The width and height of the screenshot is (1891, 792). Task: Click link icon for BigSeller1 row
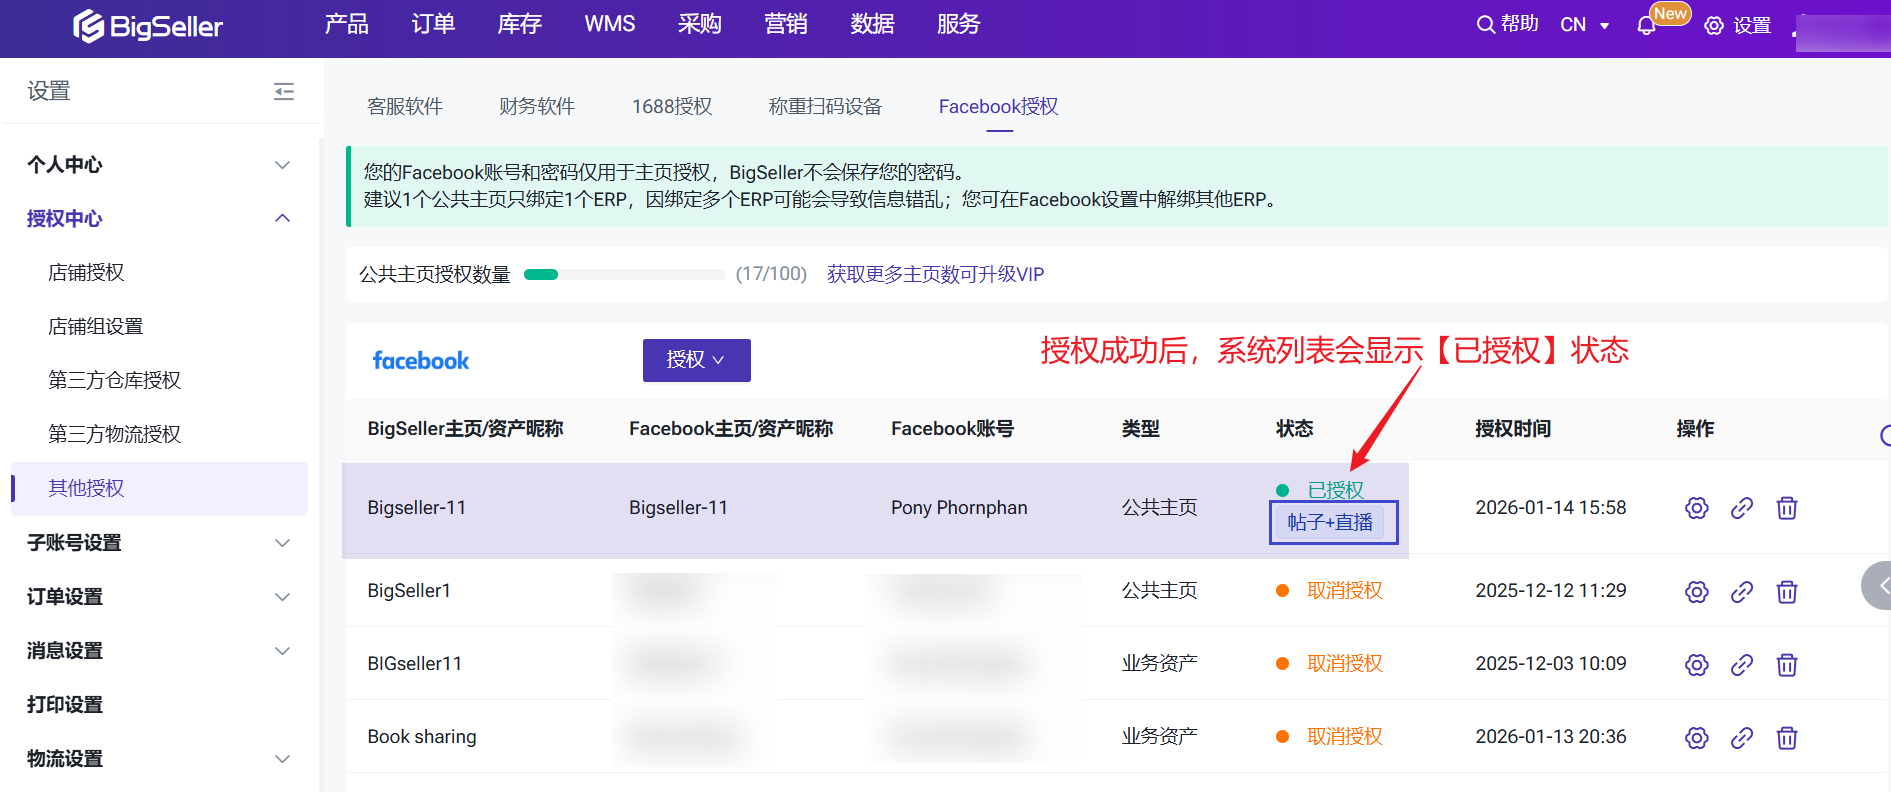(1741, 591)
